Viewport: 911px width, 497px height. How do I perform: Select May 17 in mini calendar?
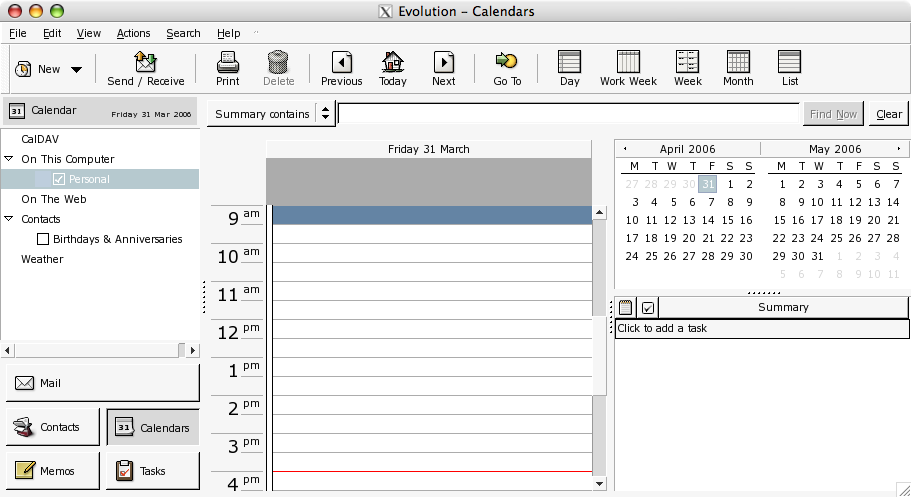point(817,220)
